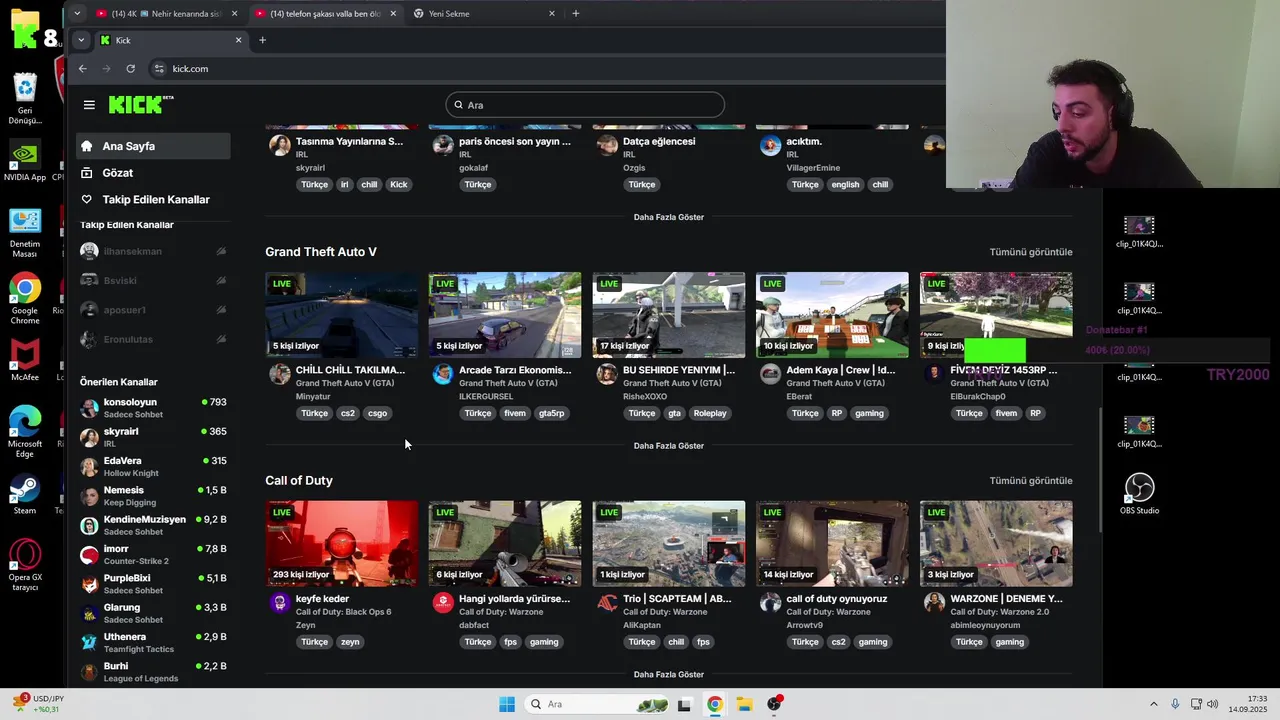This screenshot has width=1280, height=720.
Task: Click PurpleBixi avatar in recommended list
Action: 89,584
